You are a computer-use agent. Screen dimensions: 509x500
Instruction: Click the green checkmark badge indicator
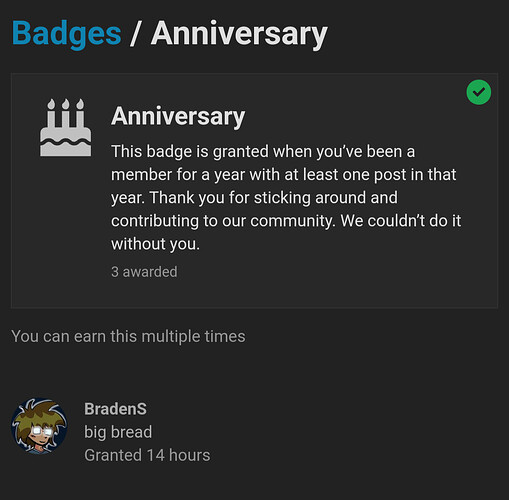tap(479, 92)
